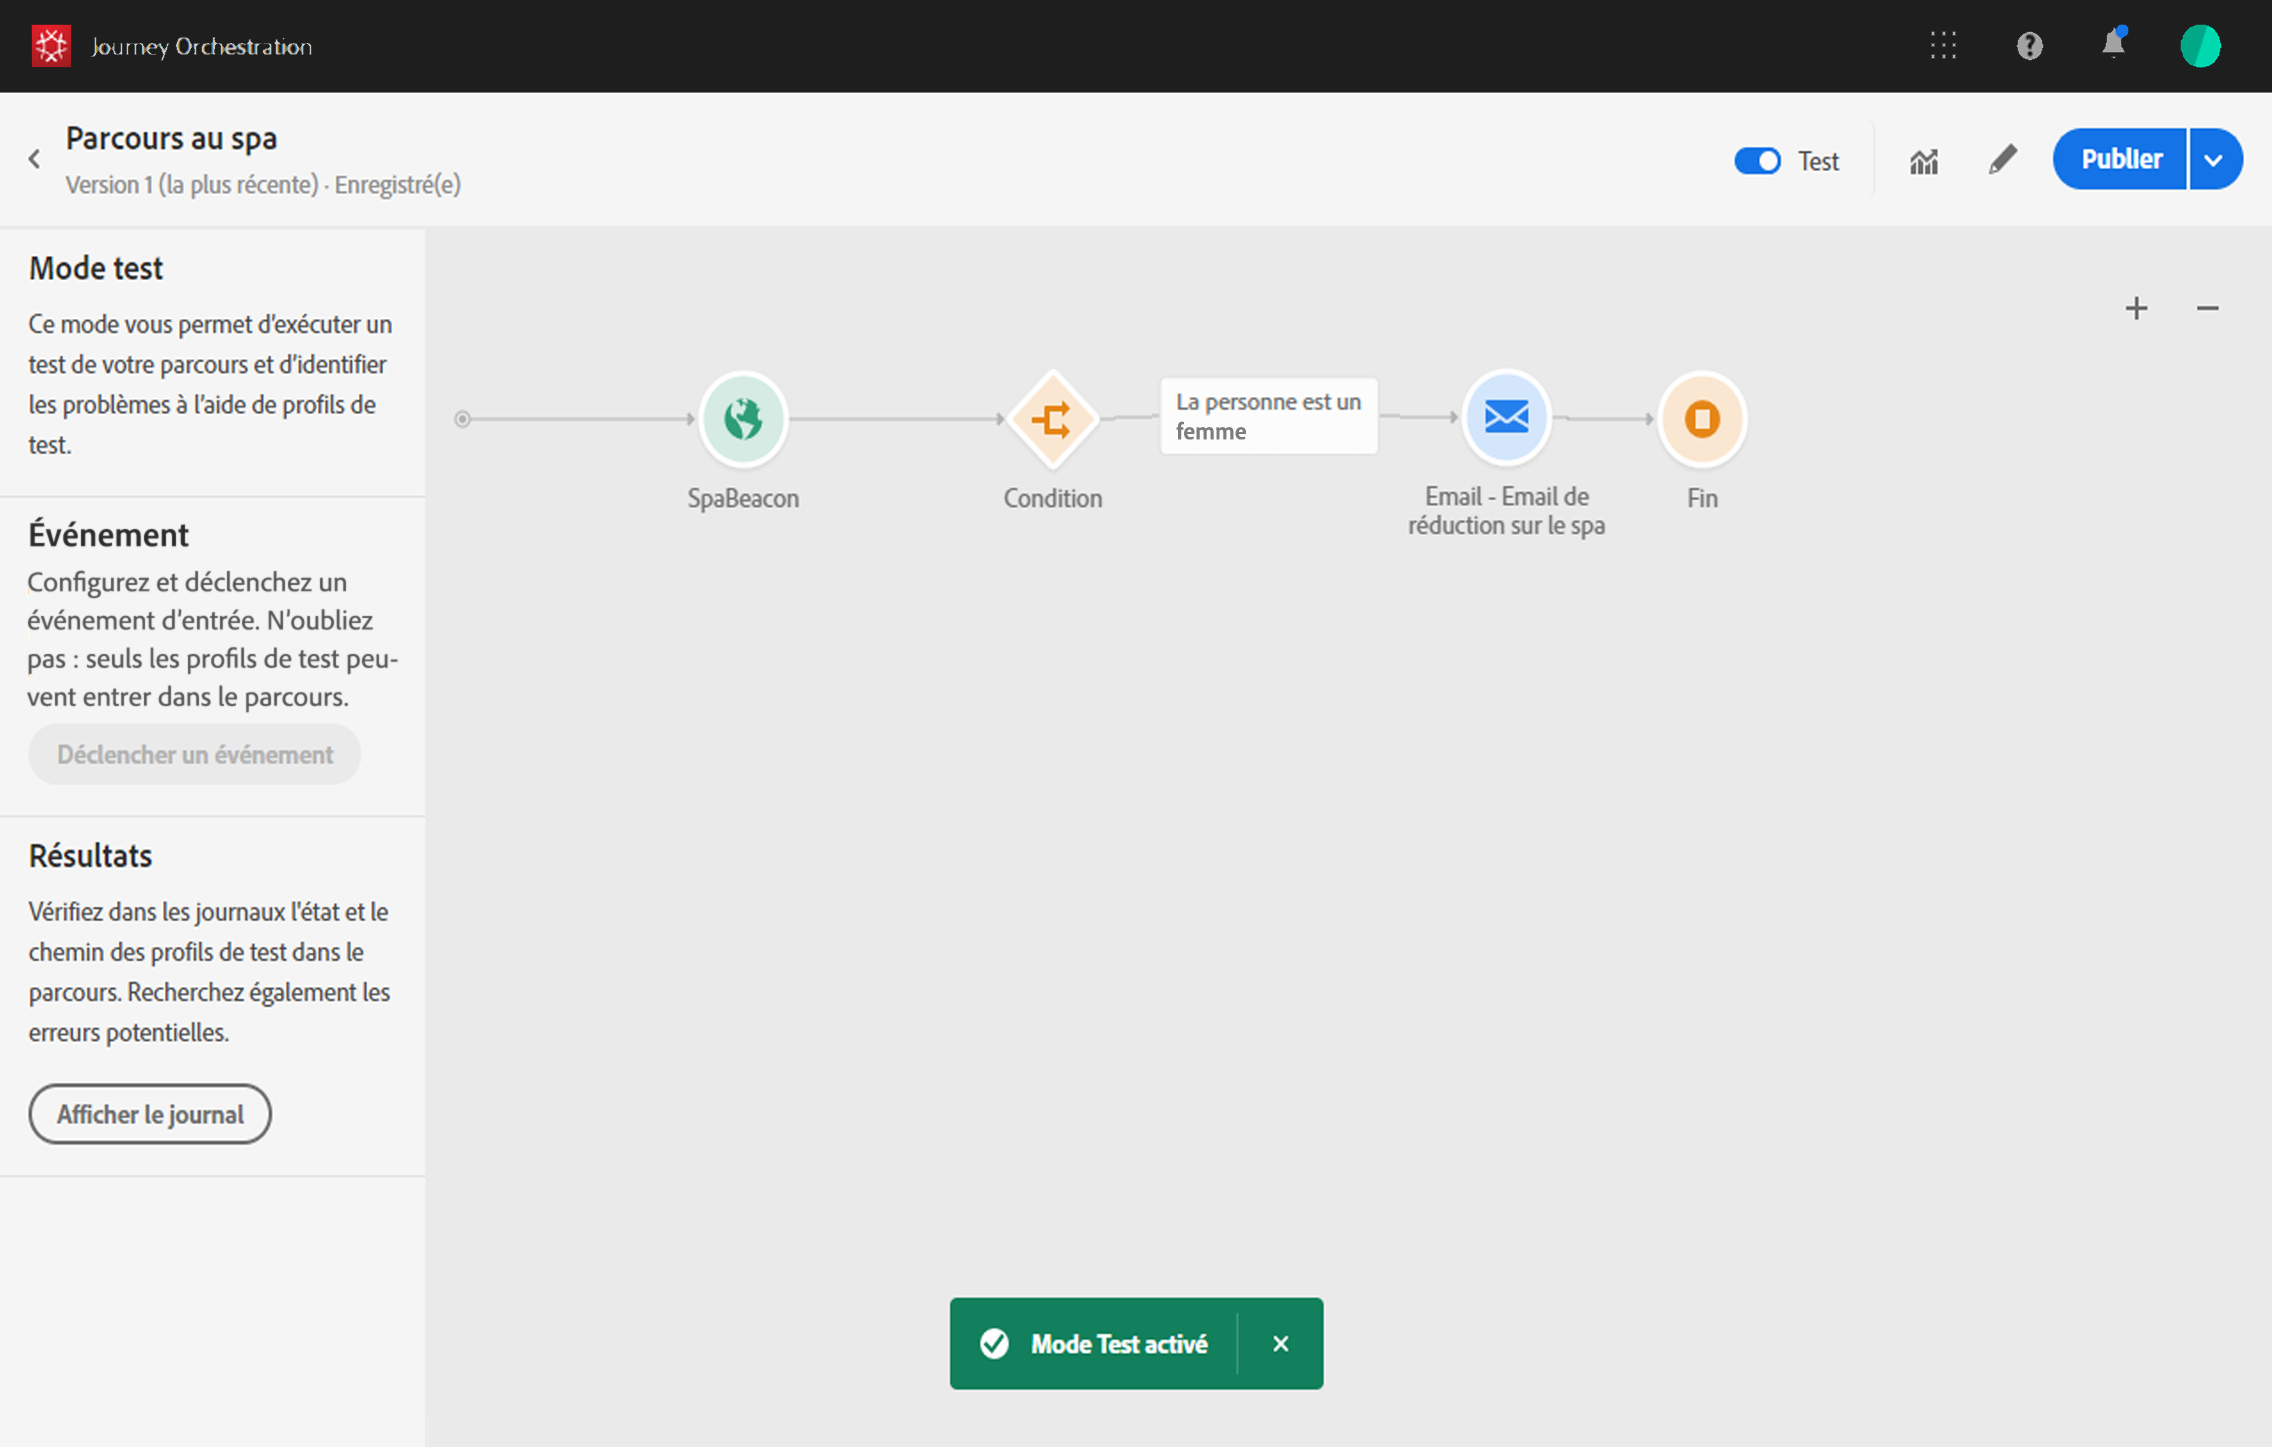
Task: Open the apps grid switcher
Action: 1943,46
